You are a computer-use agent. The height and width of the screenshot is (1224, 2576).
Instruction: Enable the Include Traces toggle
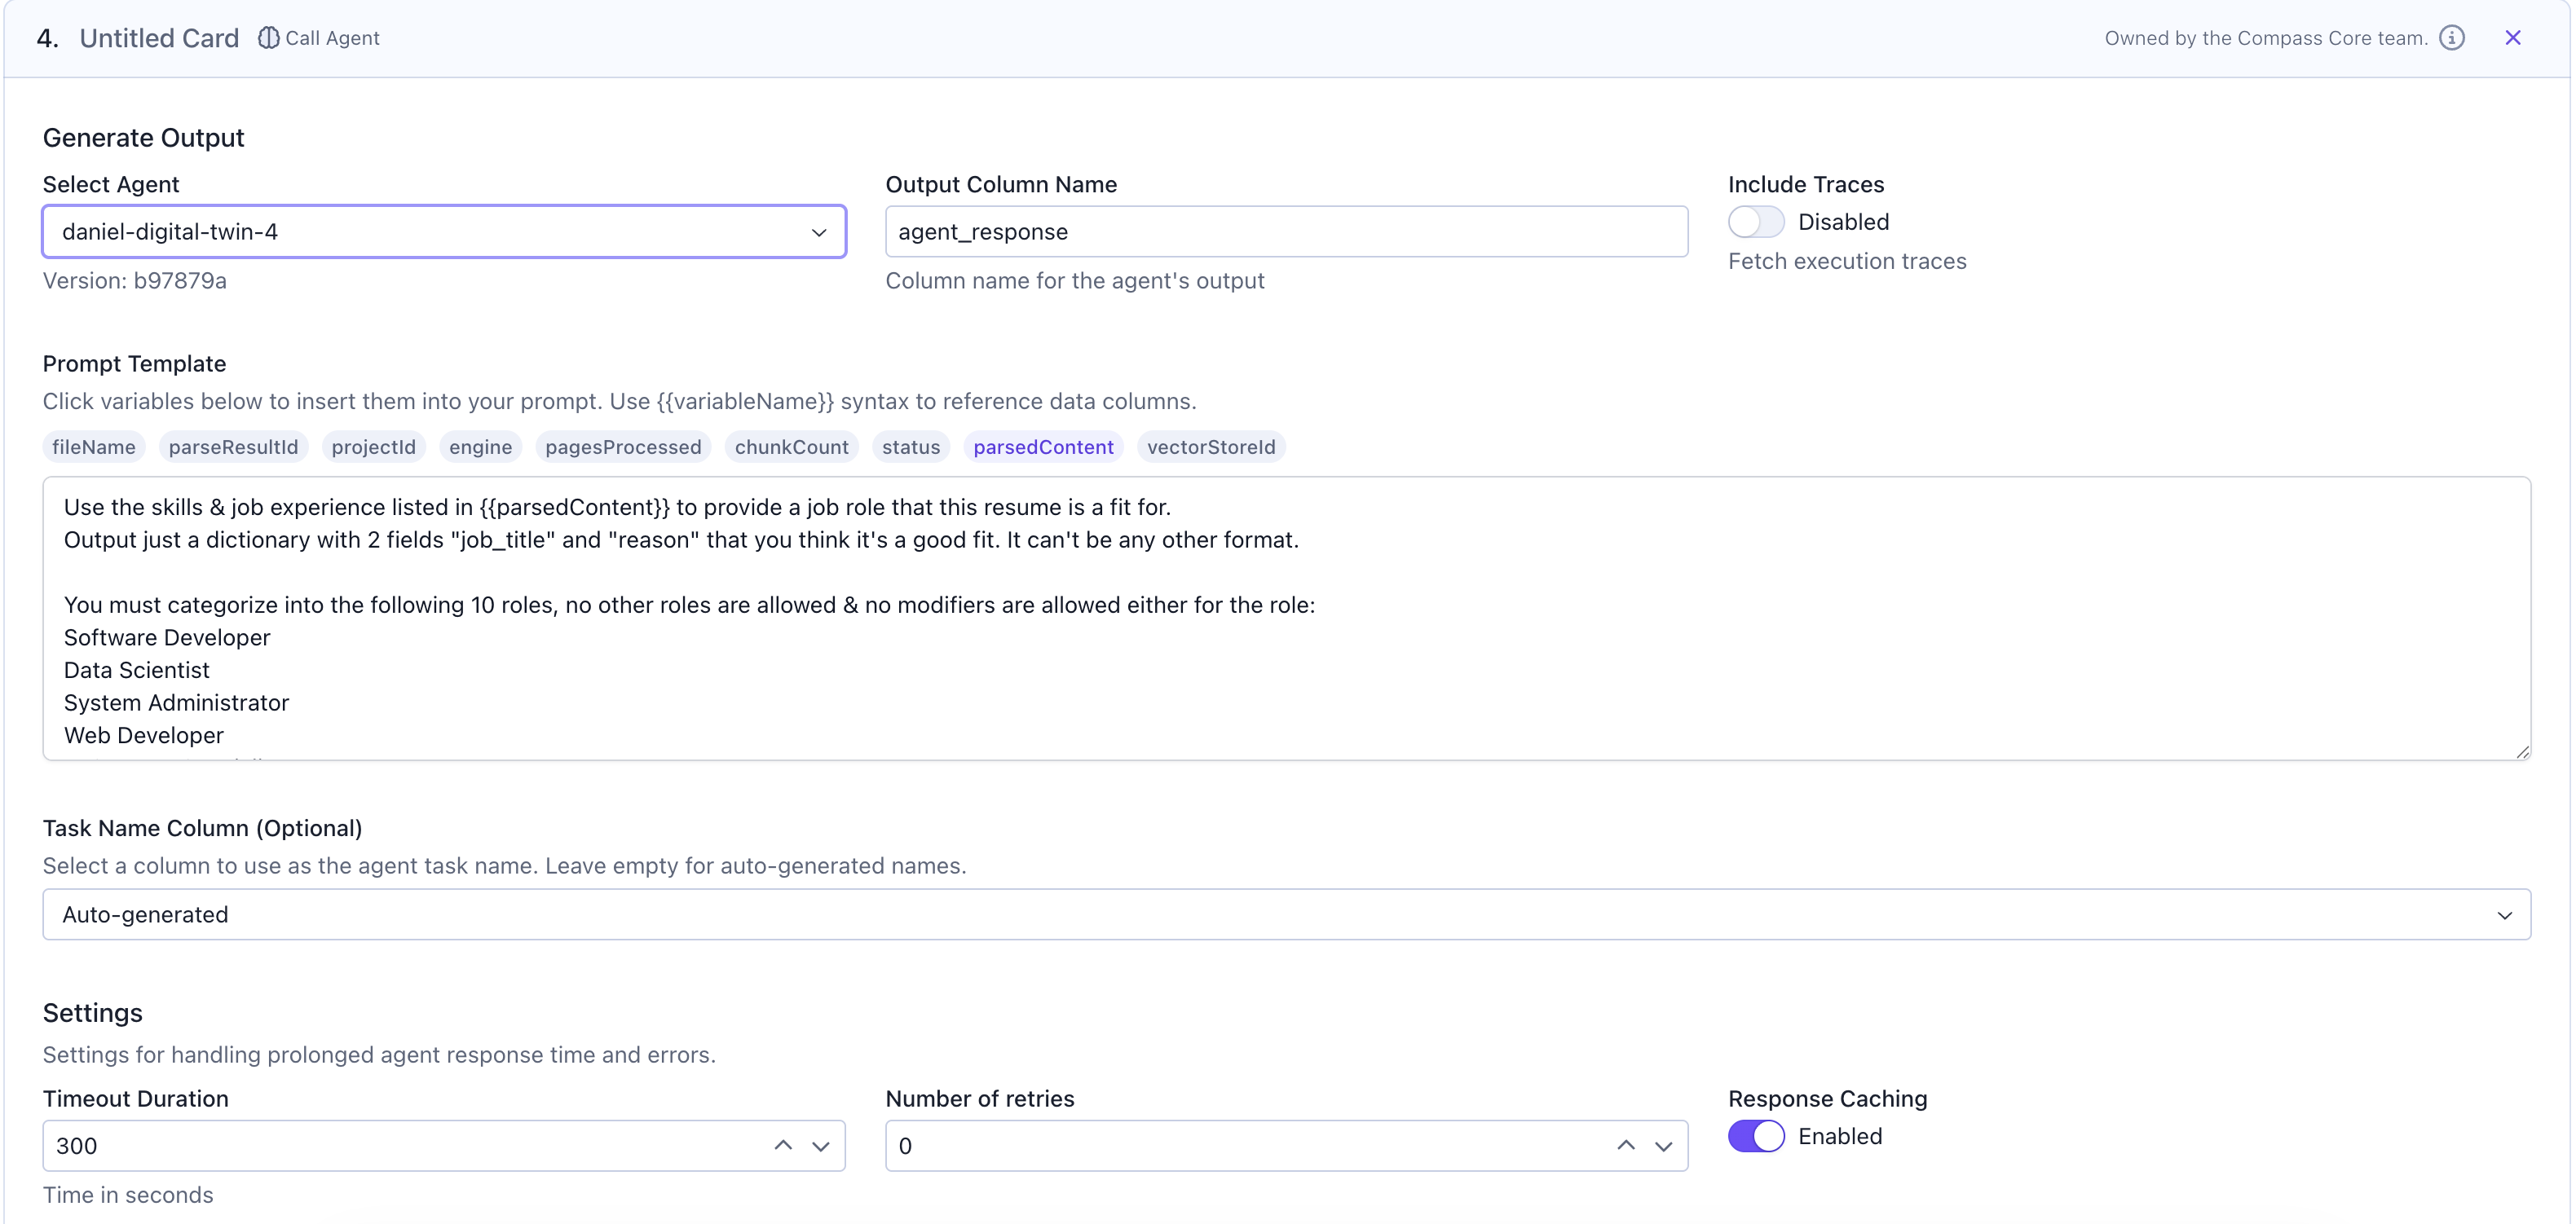1755,222
